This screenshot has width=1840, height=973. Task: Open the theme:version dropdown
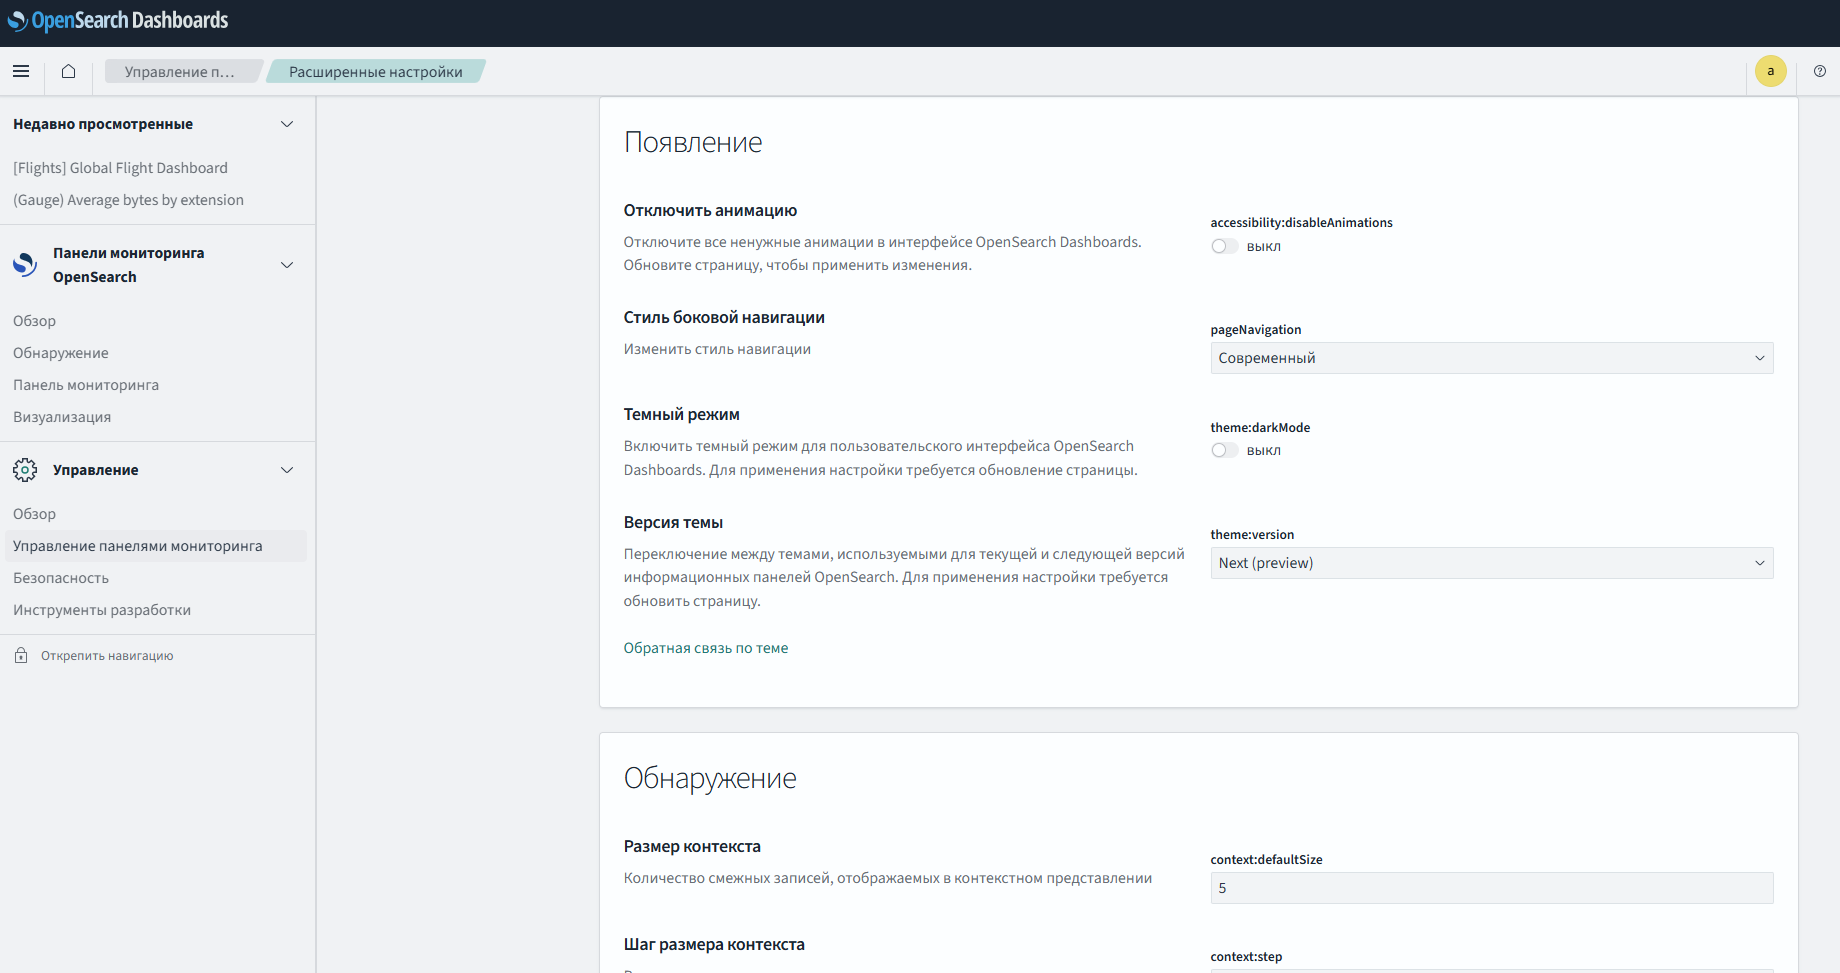(1491, 563)
